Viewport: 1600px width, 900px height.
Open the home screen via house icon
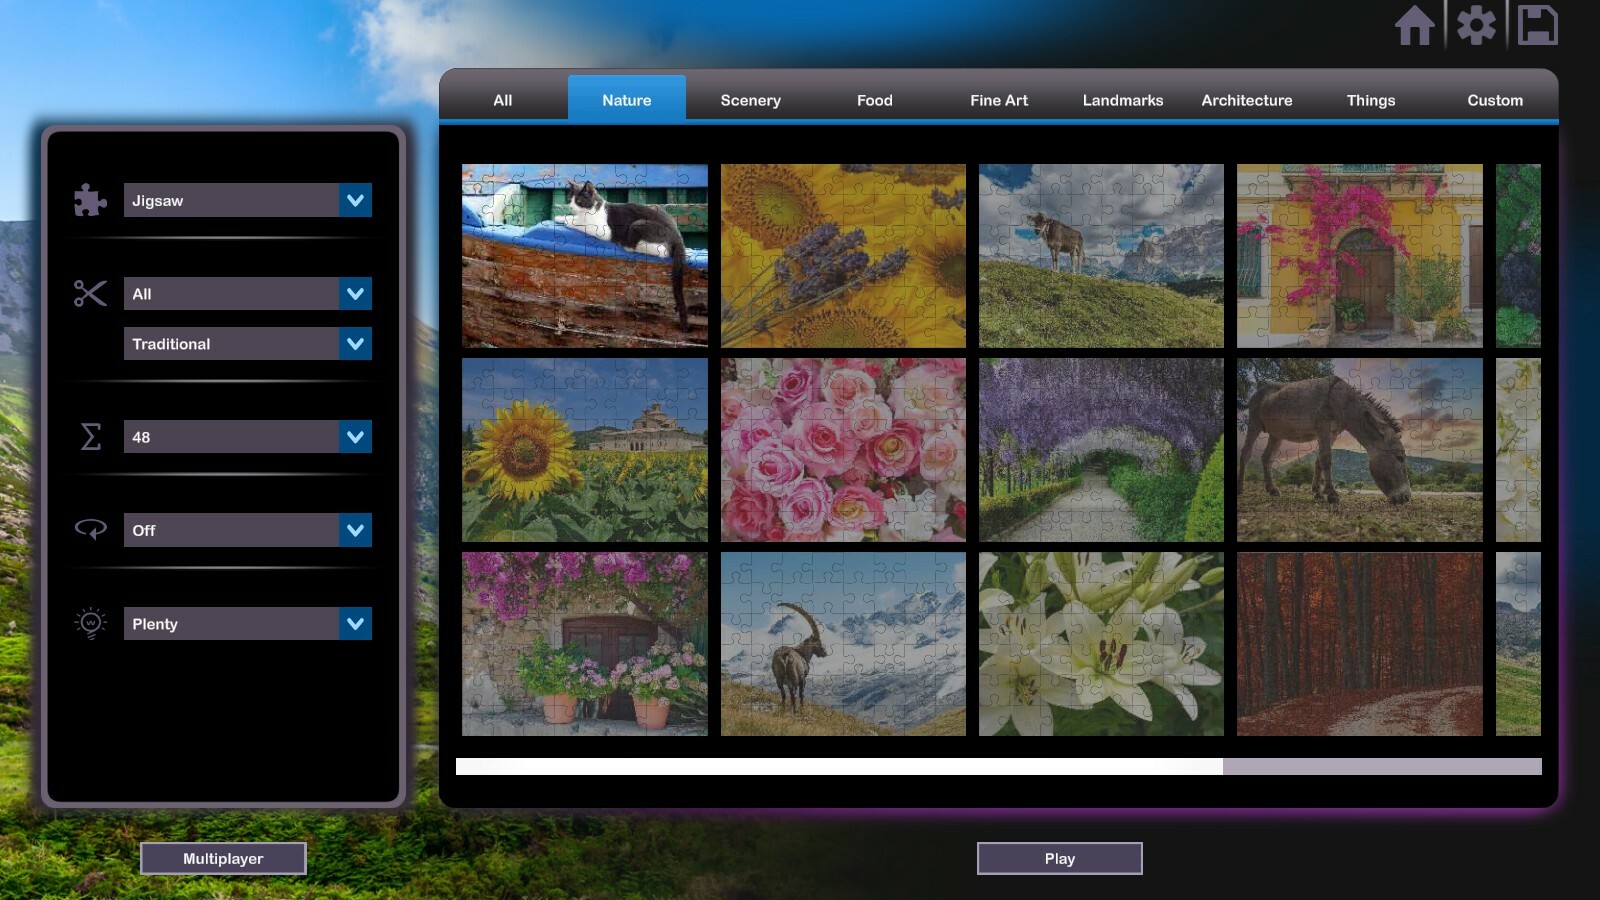pyautogui.click(x=1415, y=27)
